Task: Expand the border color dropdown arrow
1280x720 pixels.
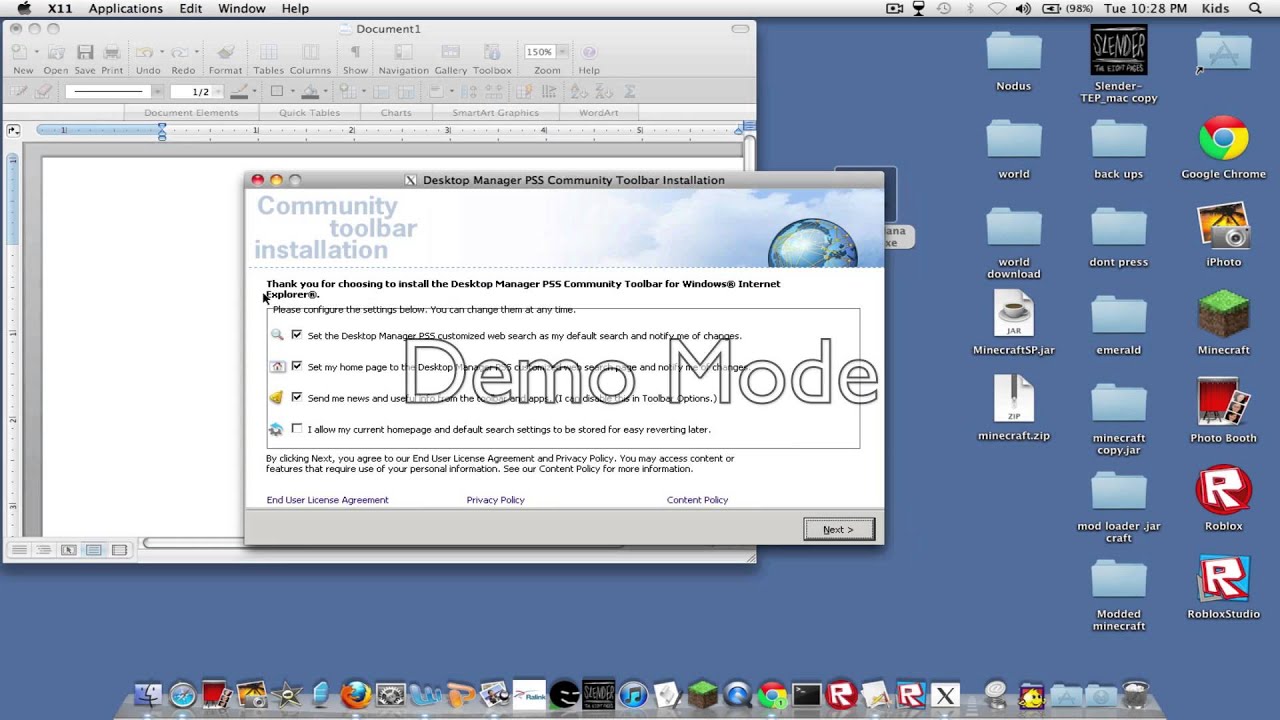Action: (x=255, y=91)
